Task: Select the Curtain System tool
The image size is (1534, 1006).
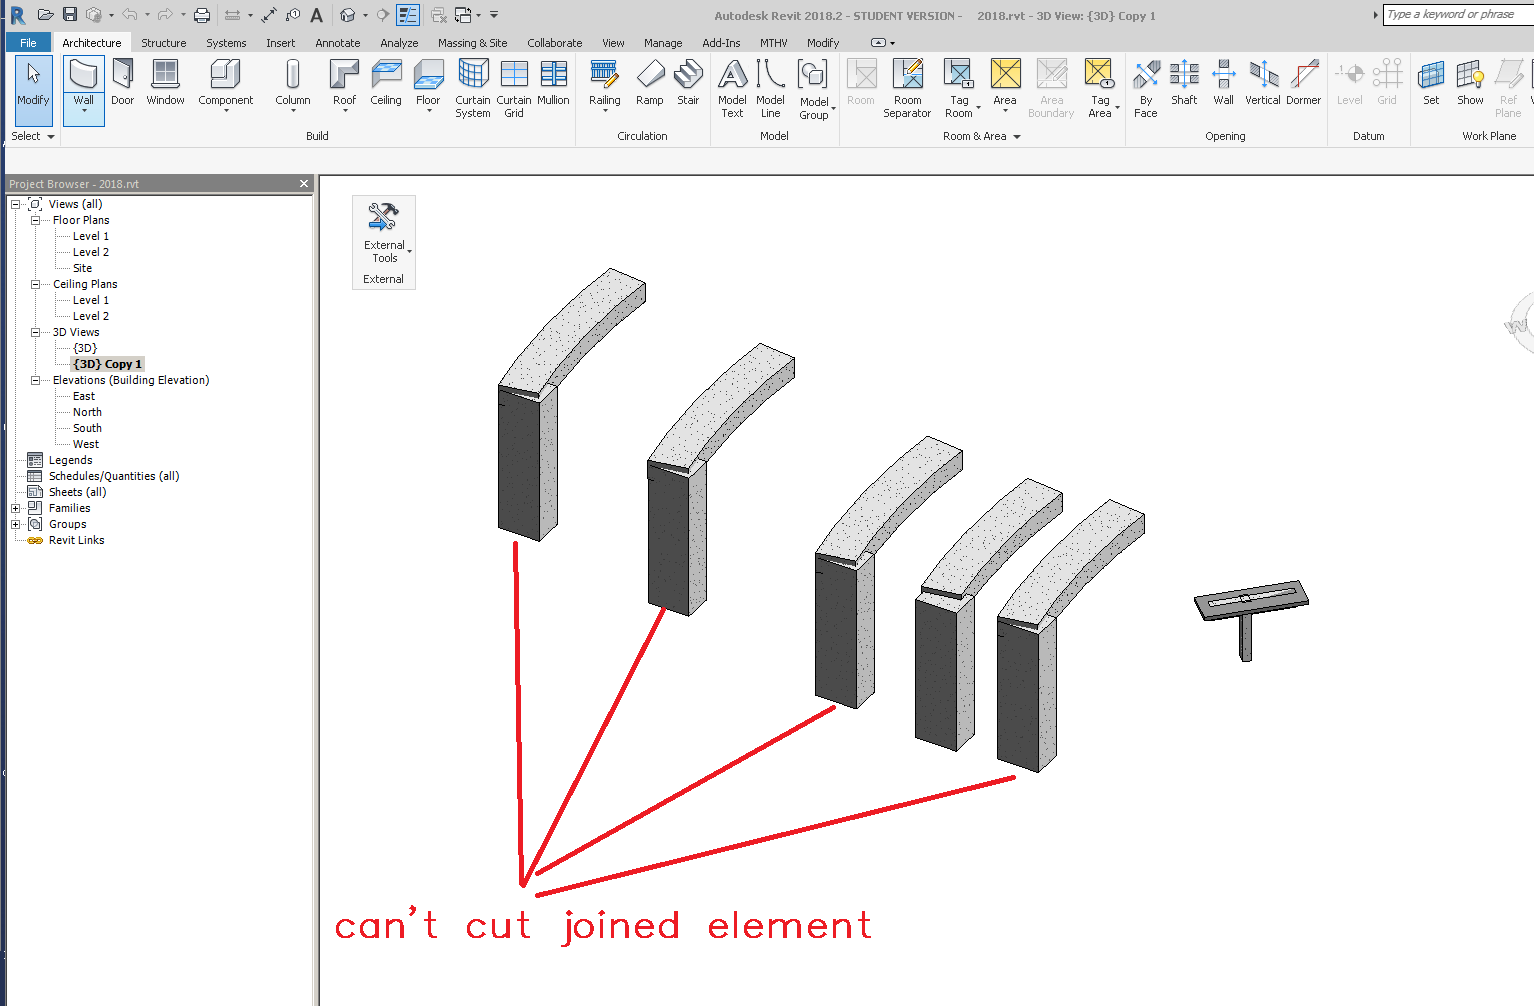Action: click(x=473, y=88)
